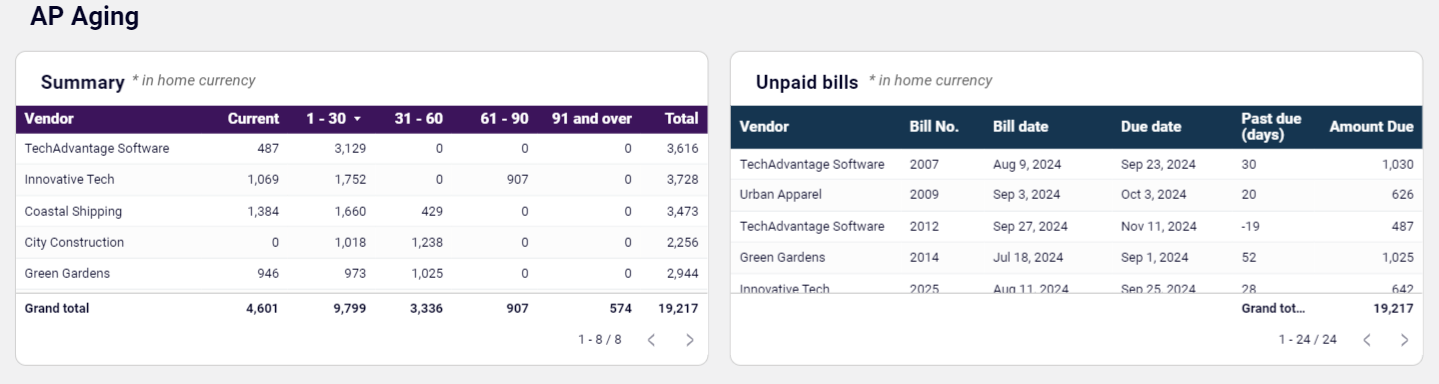Go to next page in Unpaid bills table

pos(1404,340)
